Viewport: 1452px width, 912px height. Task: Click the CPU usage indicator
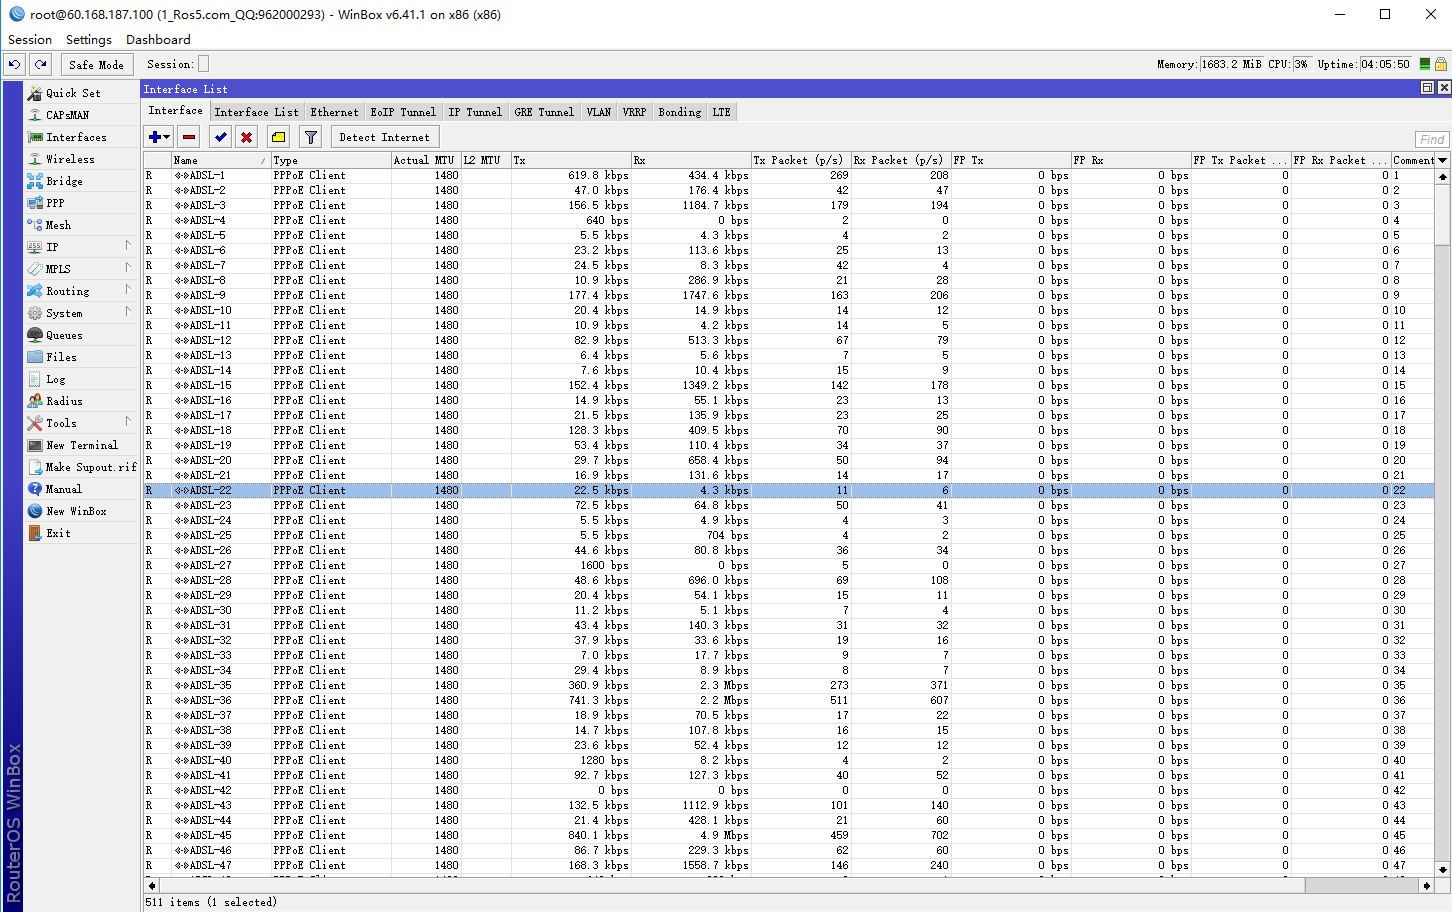pyautogui.click(x=1301, y=64)
